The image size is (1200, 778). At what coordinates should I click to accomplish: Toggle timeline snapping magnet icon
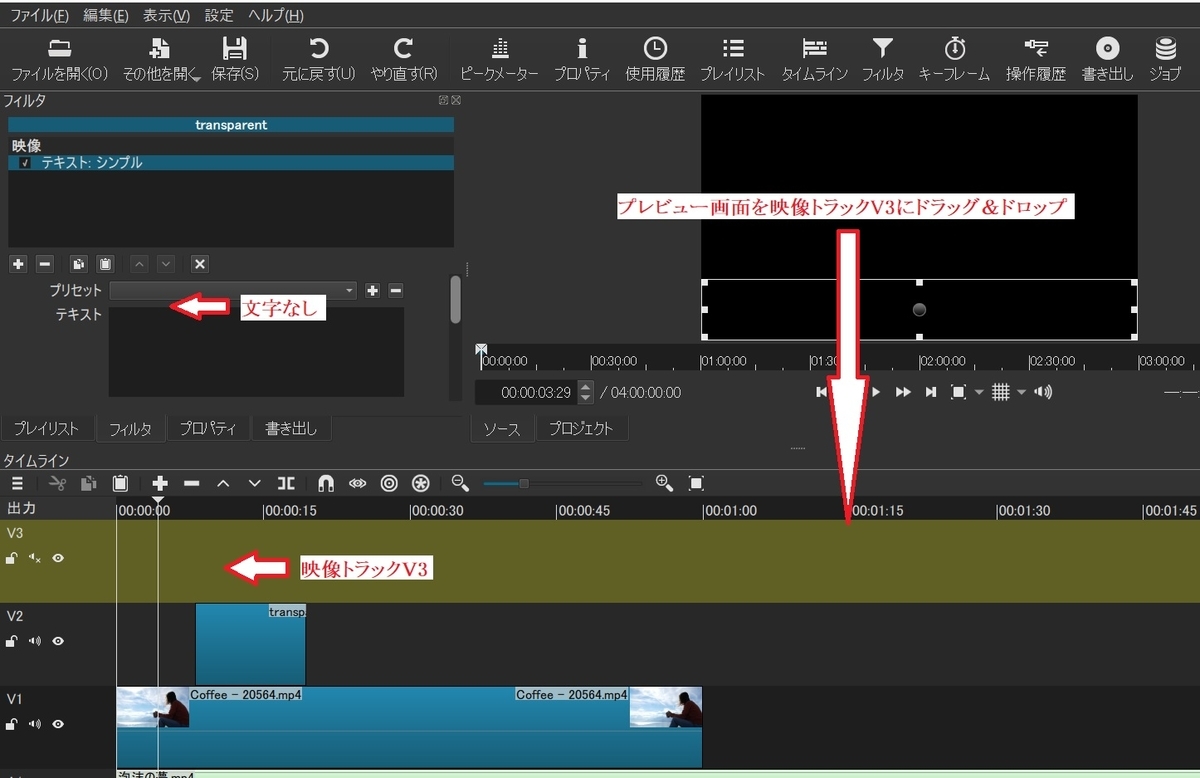[x=326, y=483]
